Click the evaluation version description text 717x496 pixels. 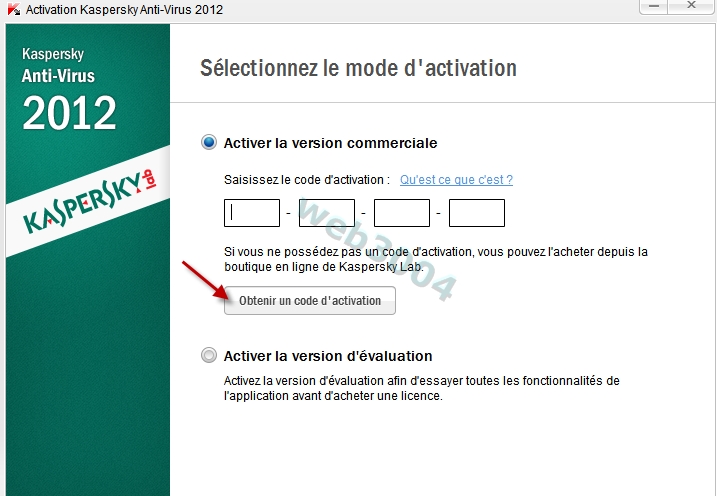coord(422,388)
